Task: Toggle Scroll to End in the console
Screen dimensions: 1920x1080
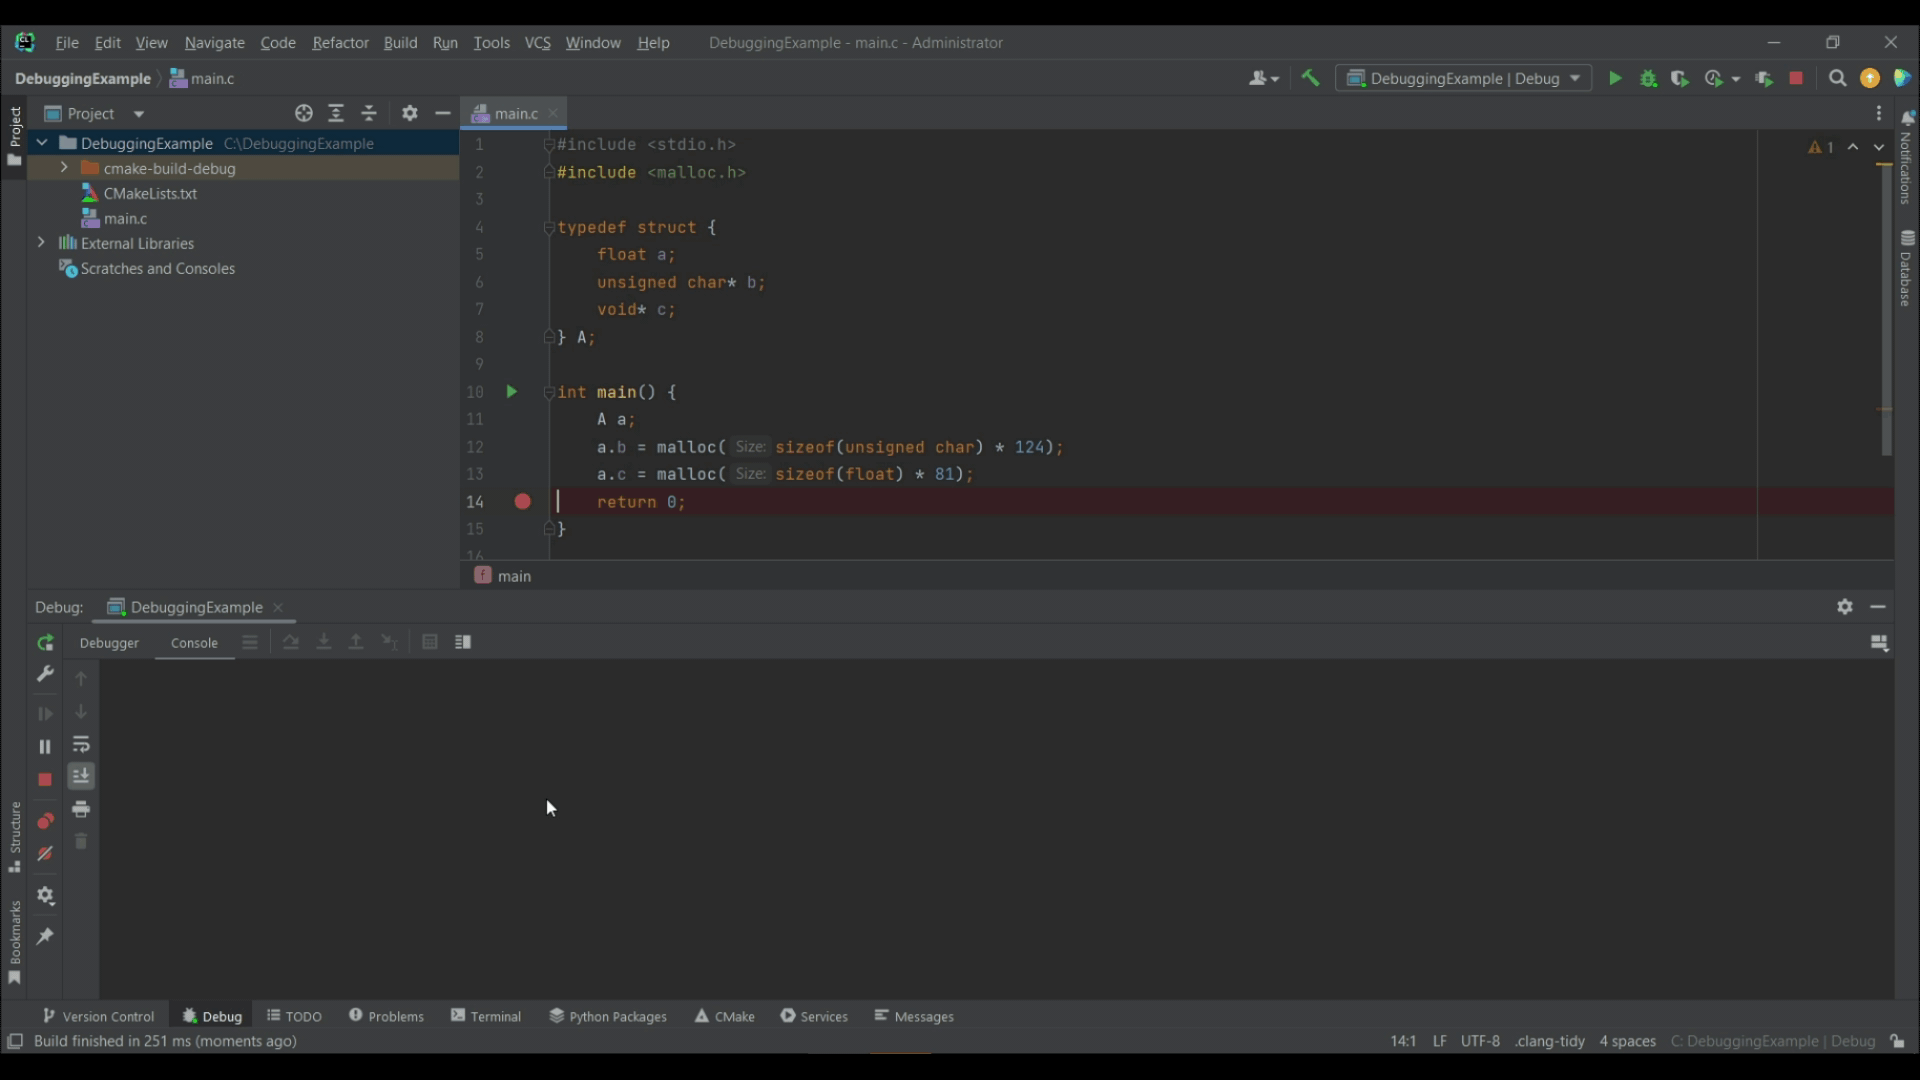Action: 81,777
